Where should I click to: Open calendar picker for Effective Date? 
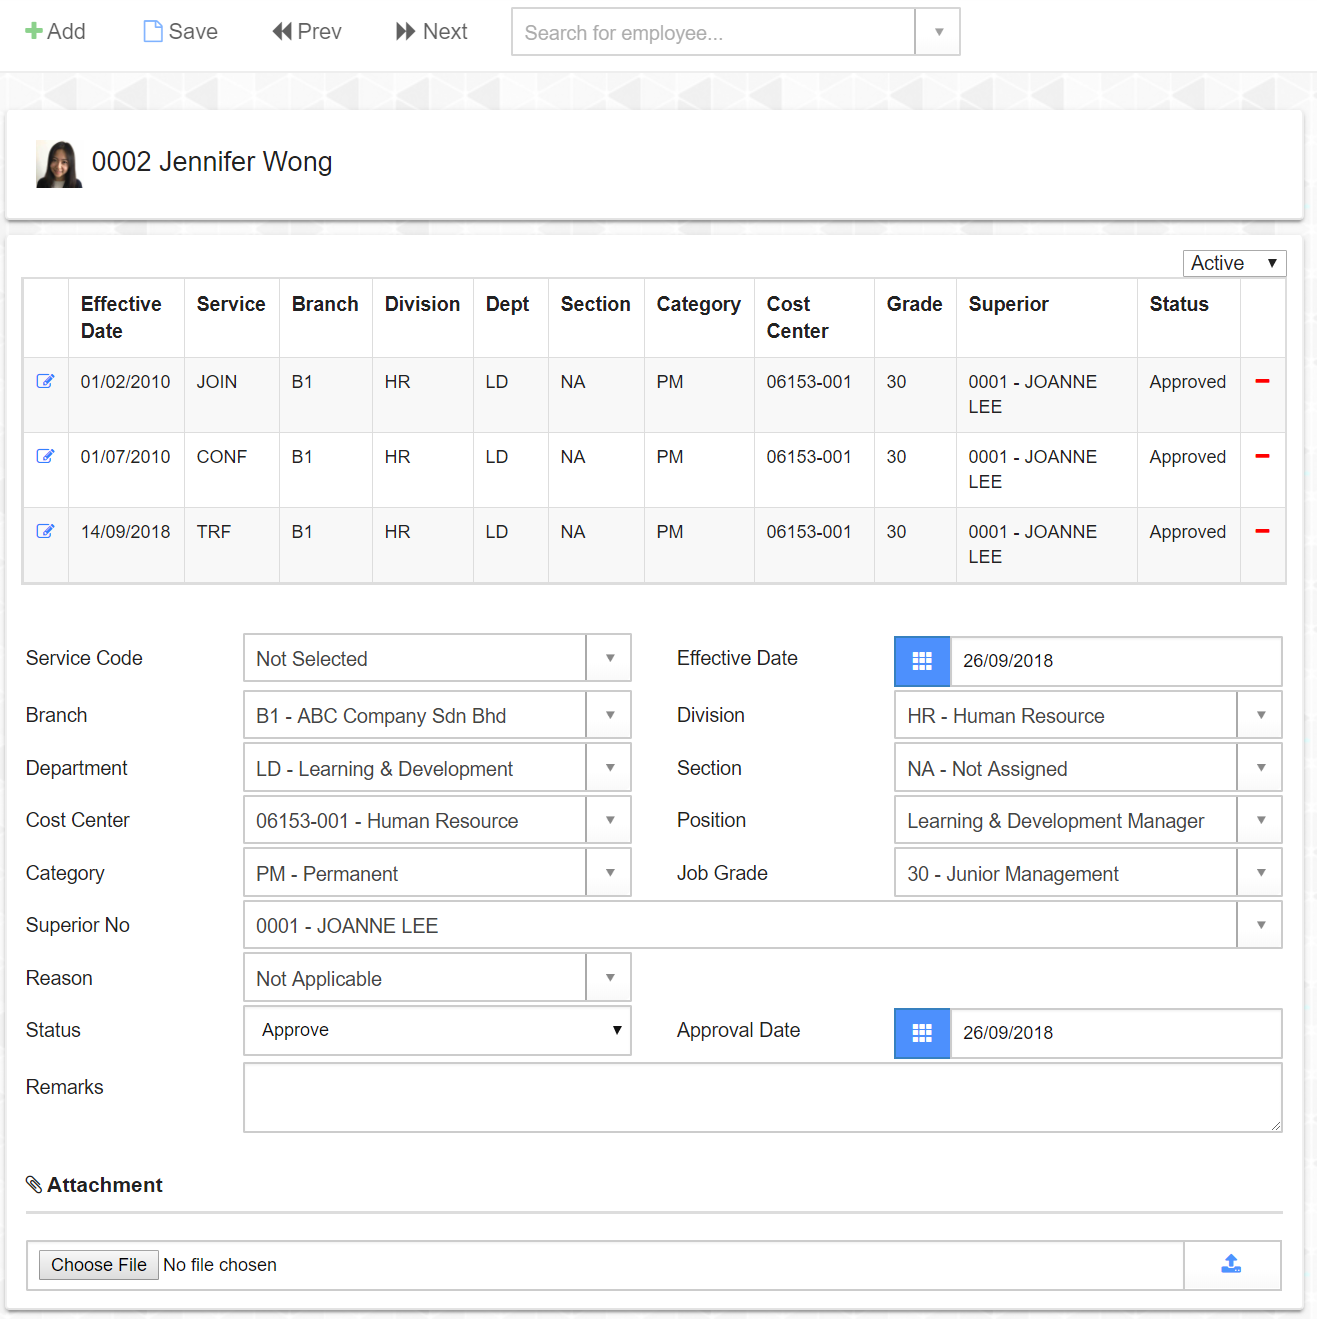click(x=921, y=661)
